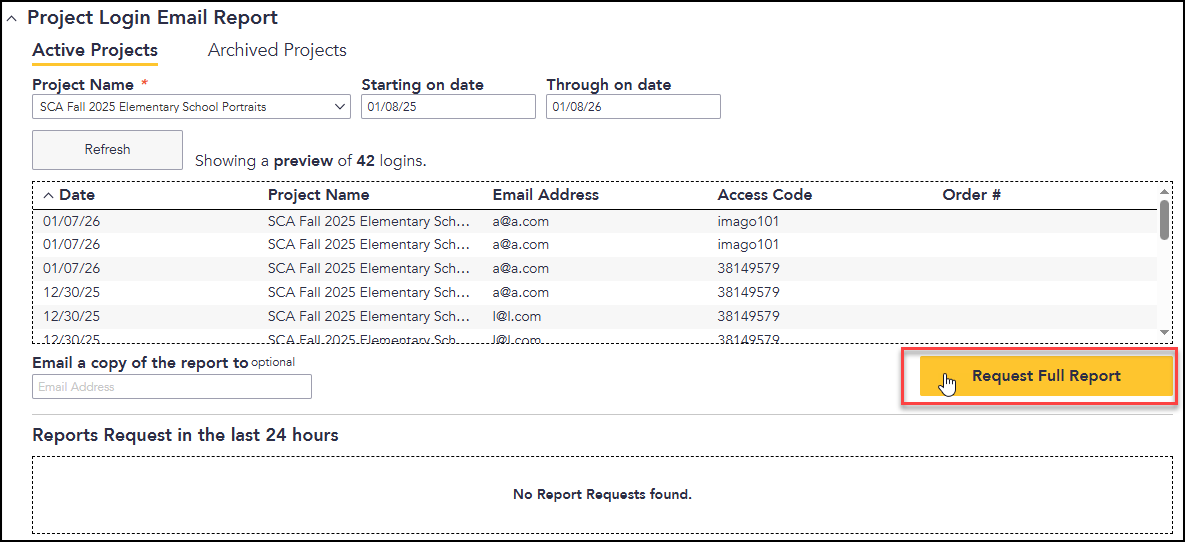Viewport: 1185px width, 542px height.
Task: Sort by the Access Code column header
Action: [765, 195]
